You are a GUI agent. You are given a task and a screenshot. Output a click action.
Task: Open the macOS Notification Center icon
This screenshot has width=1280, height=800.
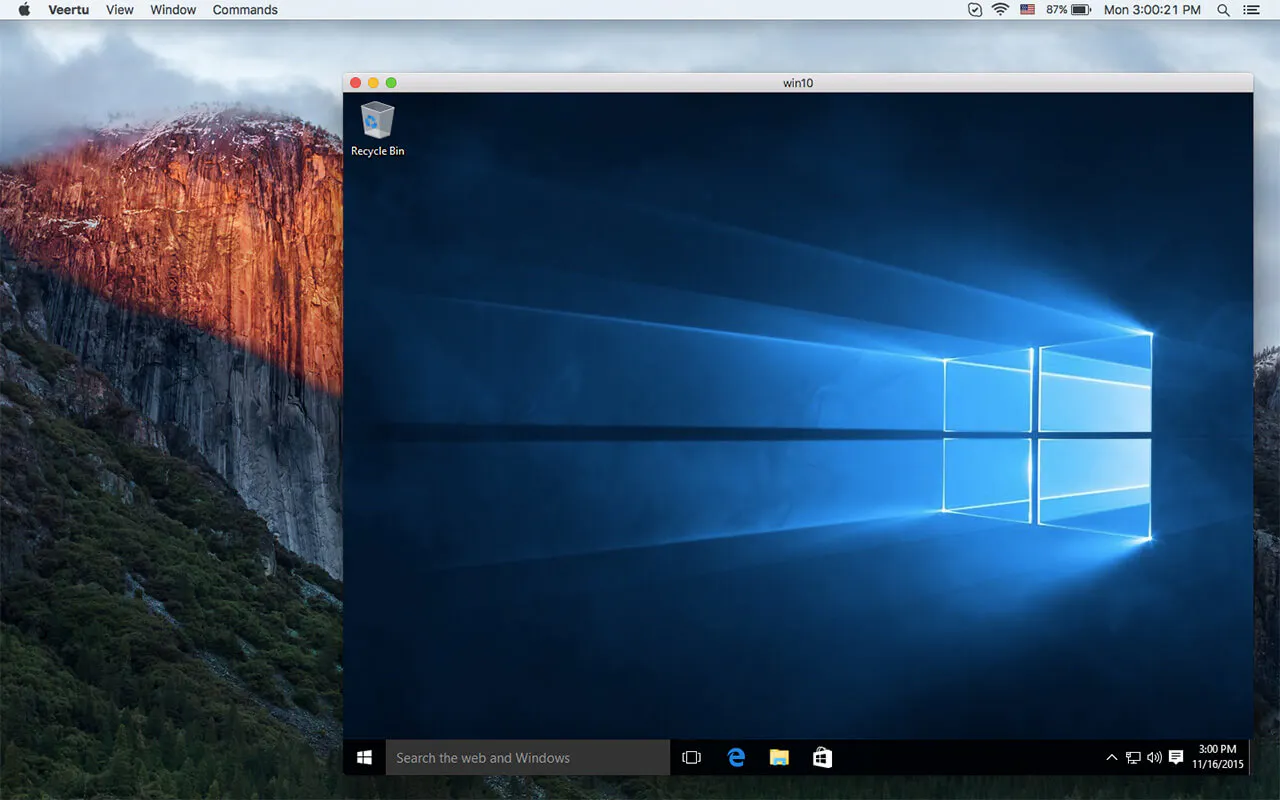1251,10
